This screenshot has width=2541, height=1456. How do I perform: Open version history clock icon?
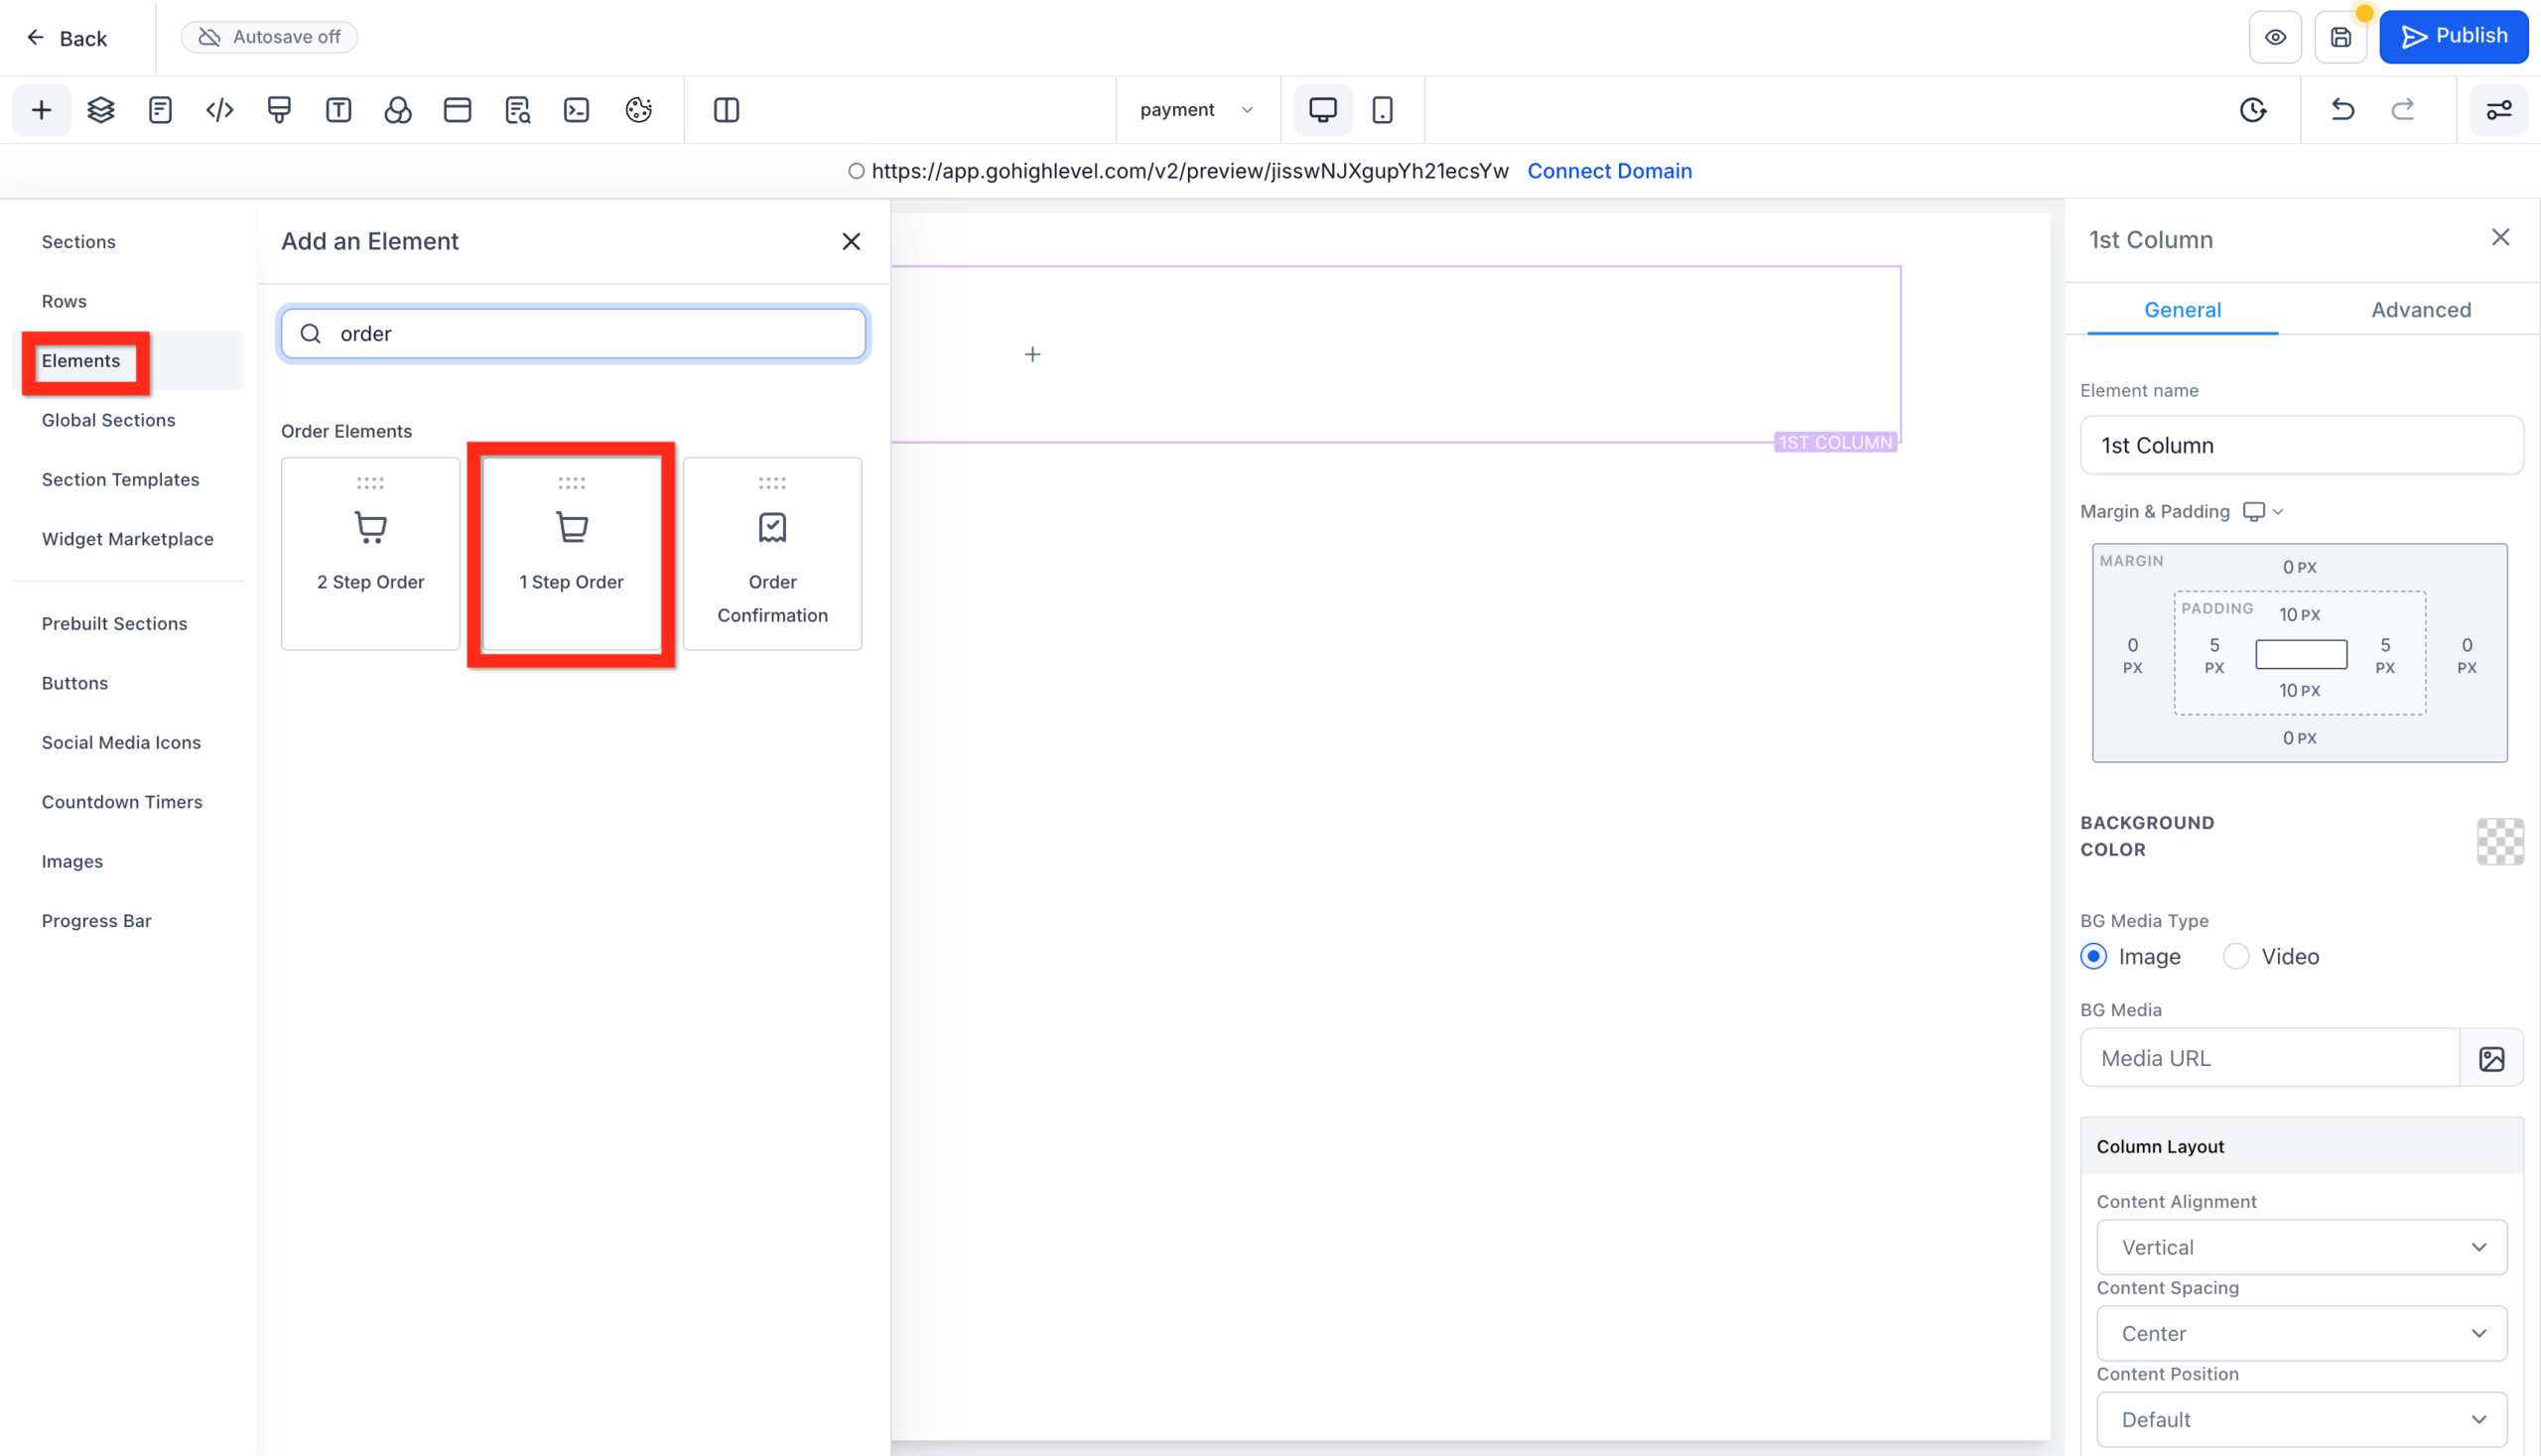click(2252, 110)
